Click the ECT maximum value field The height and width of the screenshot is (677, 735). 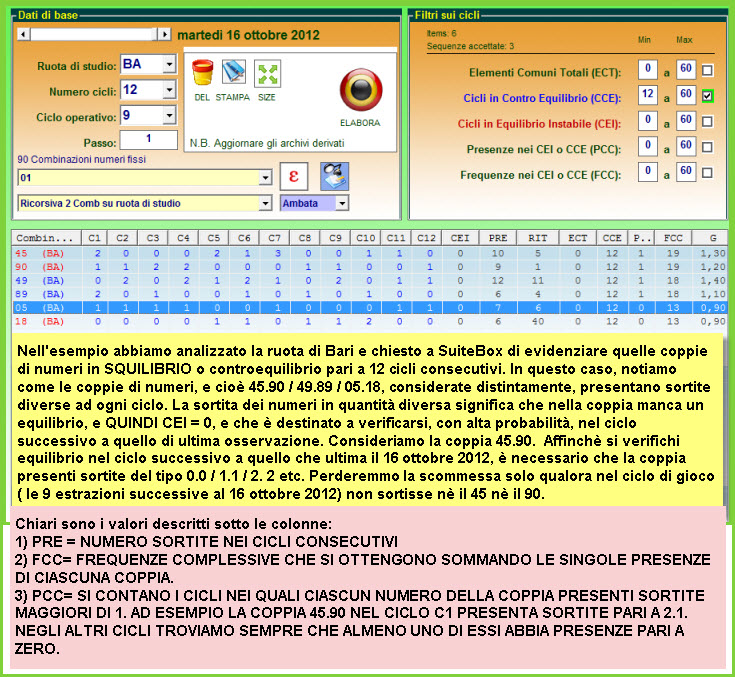click(686, 69)
